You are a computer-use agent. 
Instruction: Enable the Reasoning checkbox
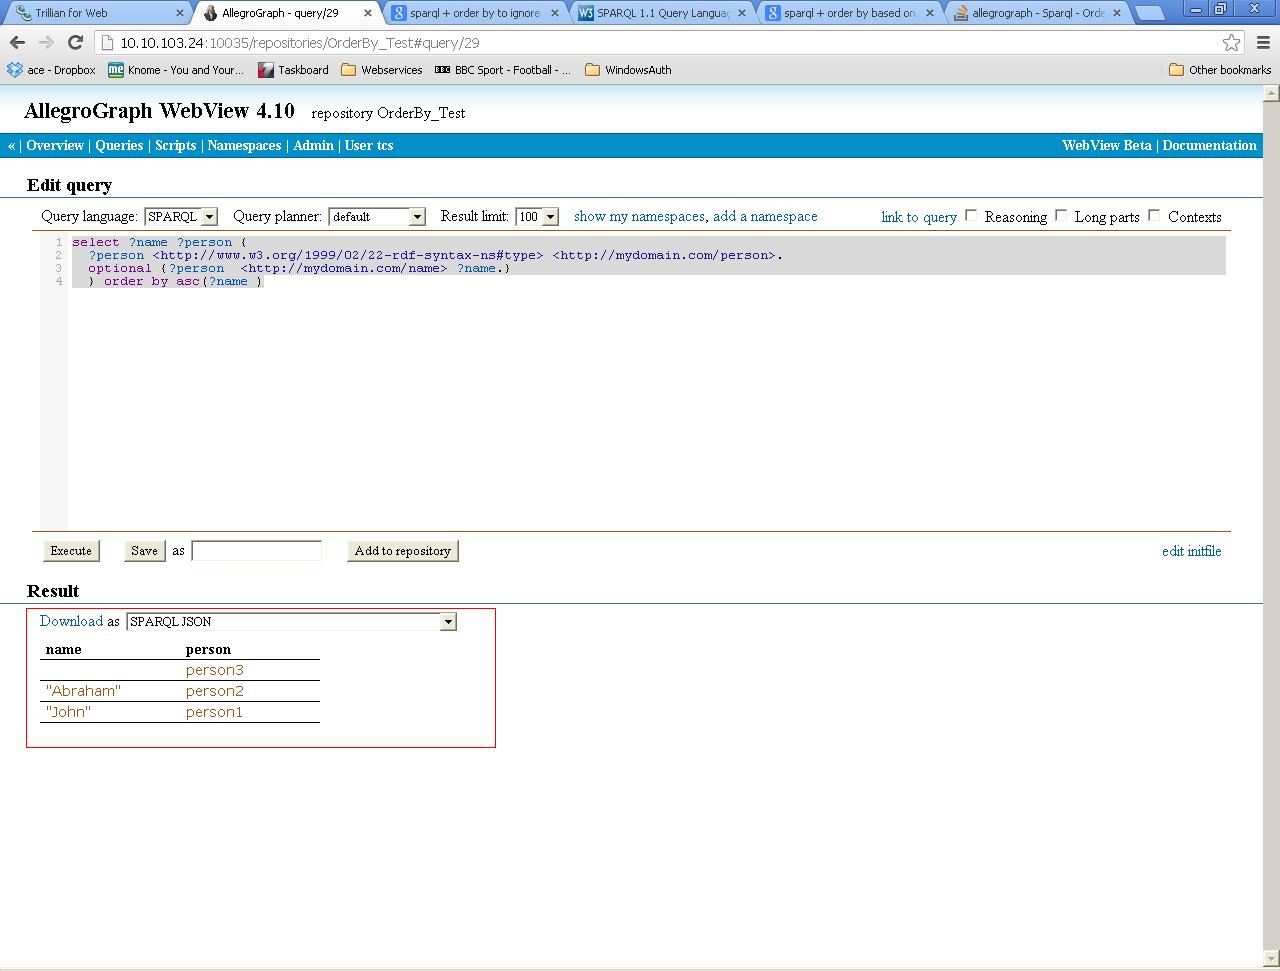(971, 215)
